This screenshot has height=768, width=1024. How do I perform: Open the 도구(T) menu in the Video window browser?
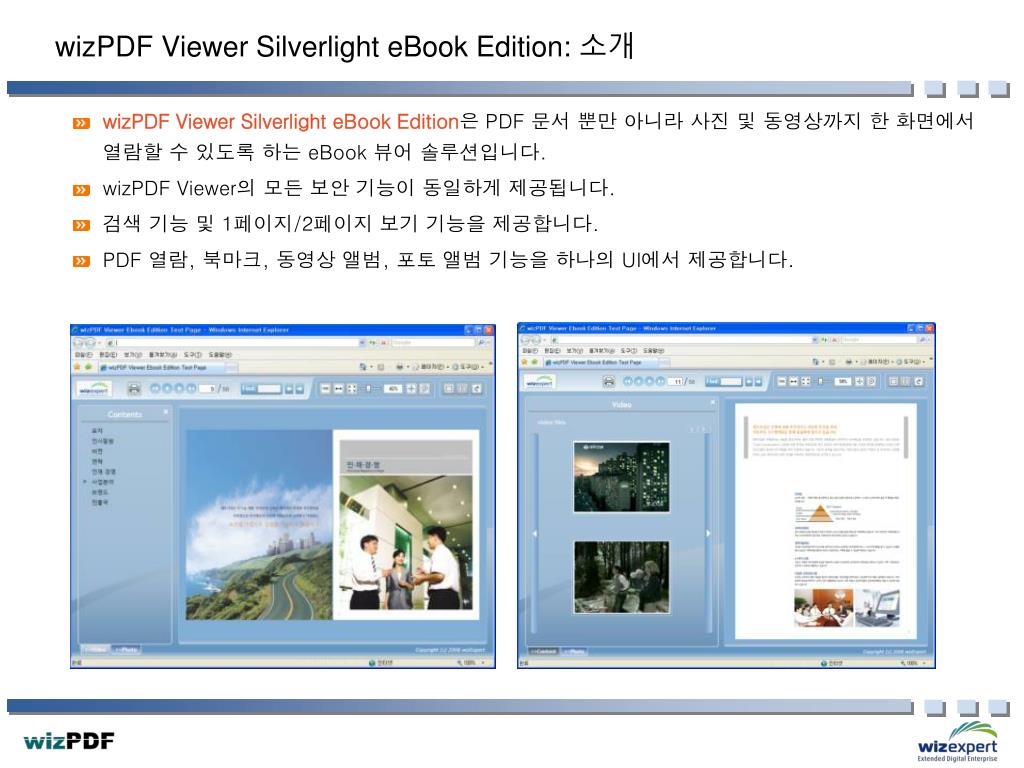[628, 351]
